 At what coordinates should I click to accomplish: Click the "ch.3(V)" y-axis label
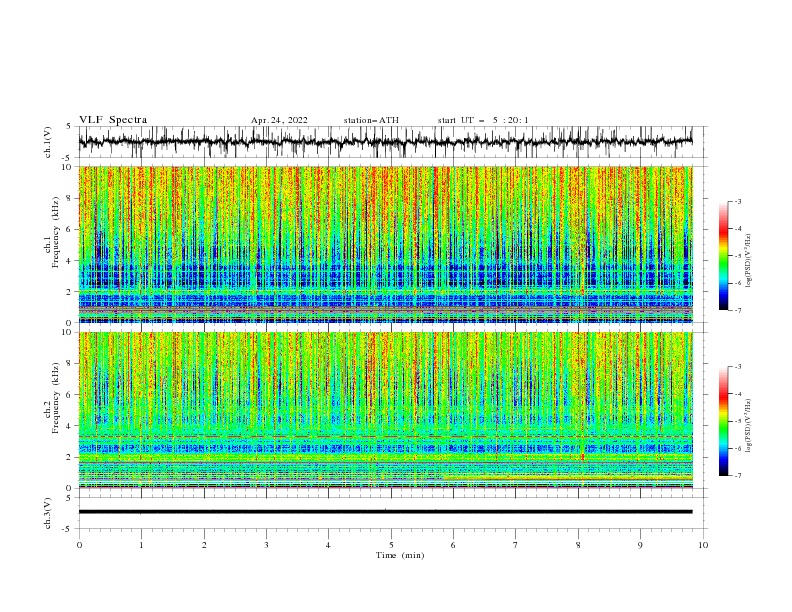point(48,513)
